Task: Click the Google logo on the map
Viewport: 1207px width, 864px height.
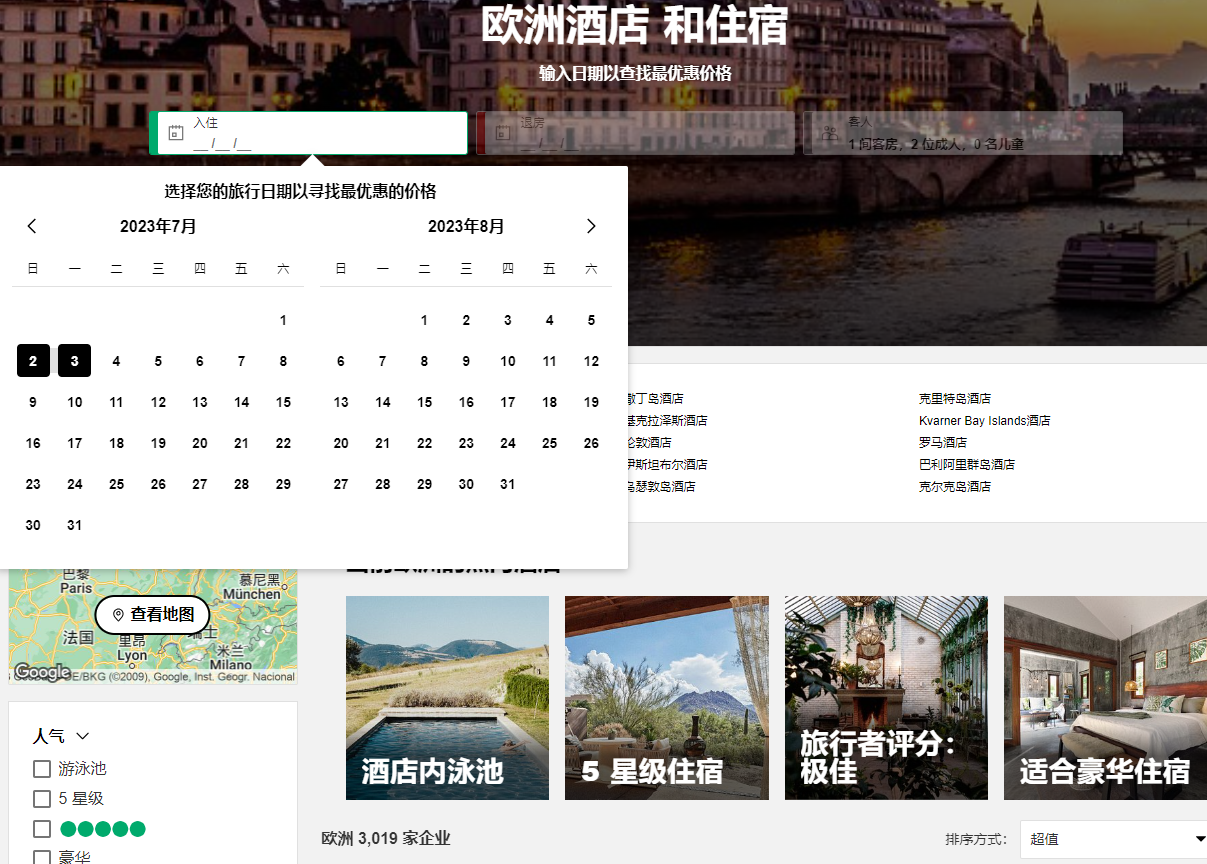Action: pyautogui.click(x=41, y=672)
